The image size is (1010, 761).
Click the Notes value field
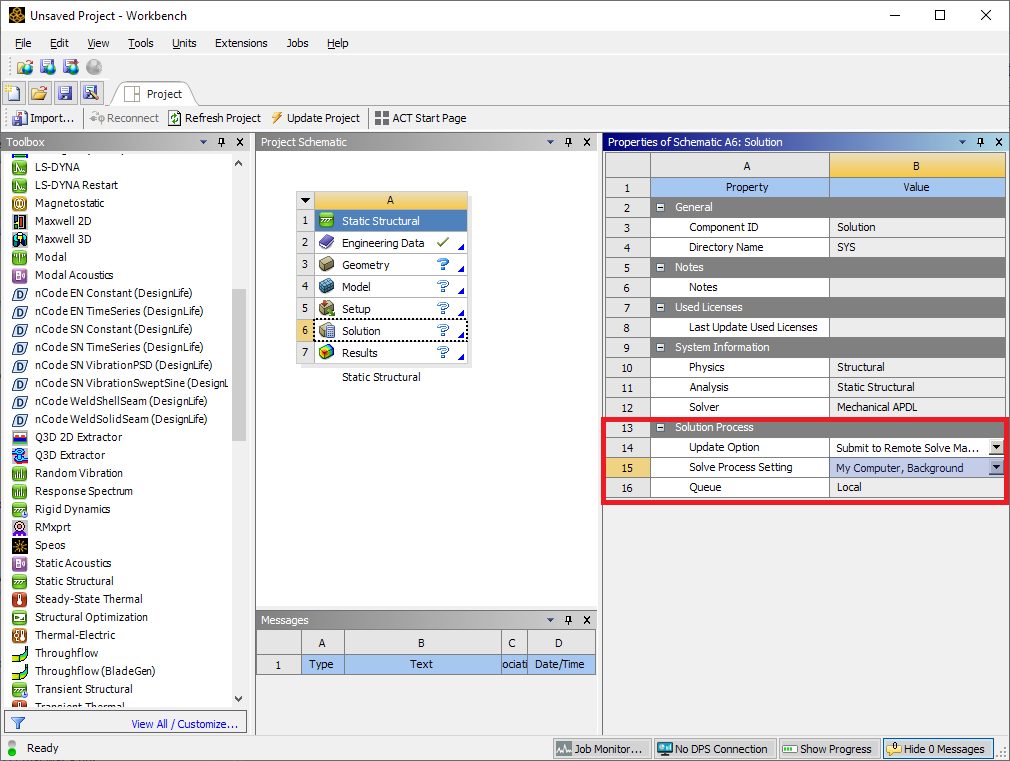(916, 287)
